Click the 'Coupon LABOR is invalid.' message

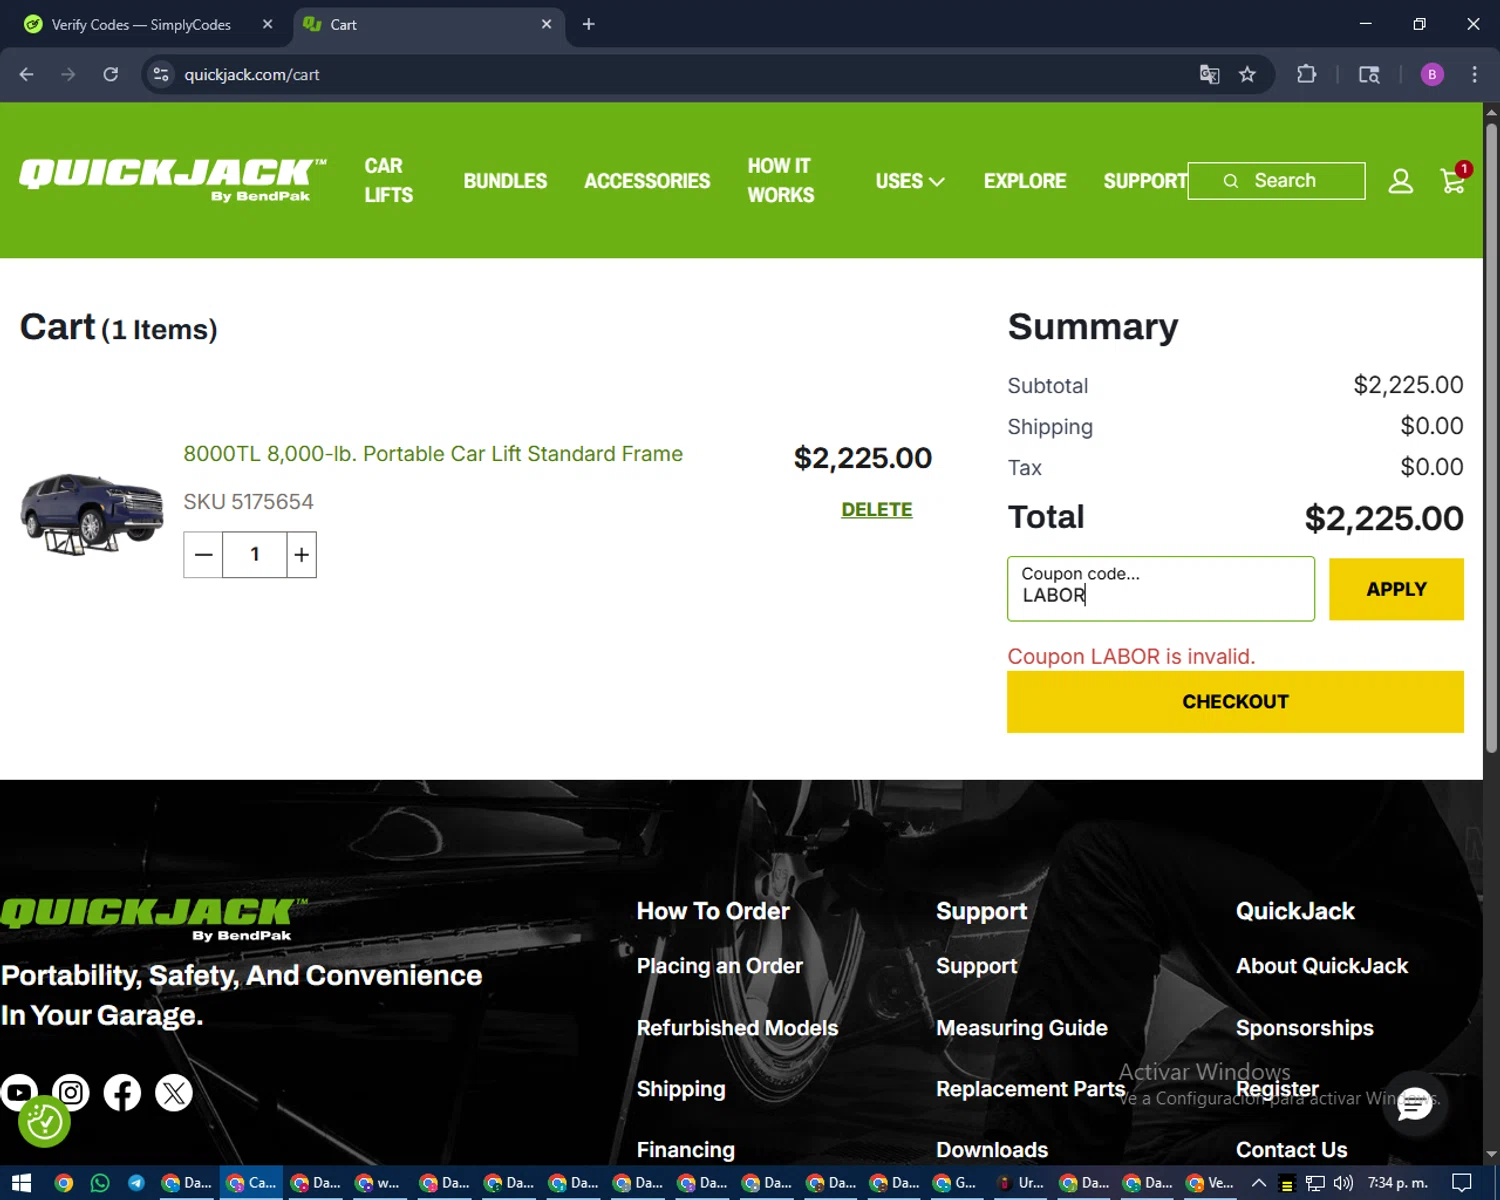(x=1131, y=657)
